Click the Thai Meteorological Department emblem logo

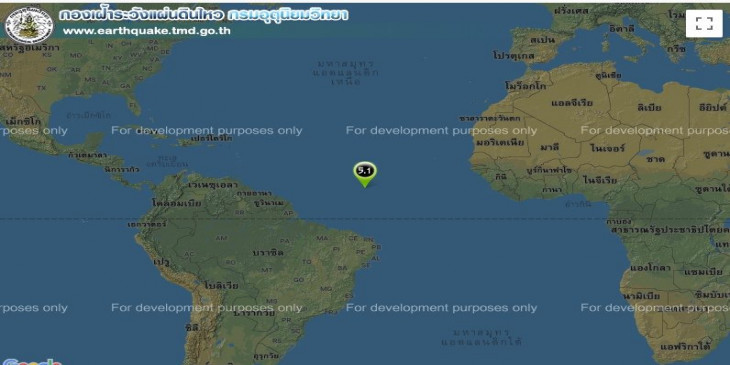click(29, 25)
